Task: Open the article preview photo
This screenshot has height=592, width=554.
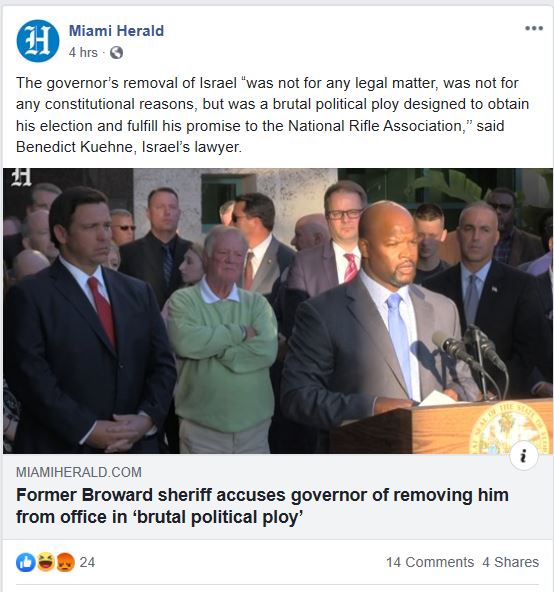Action: (278, 311)
